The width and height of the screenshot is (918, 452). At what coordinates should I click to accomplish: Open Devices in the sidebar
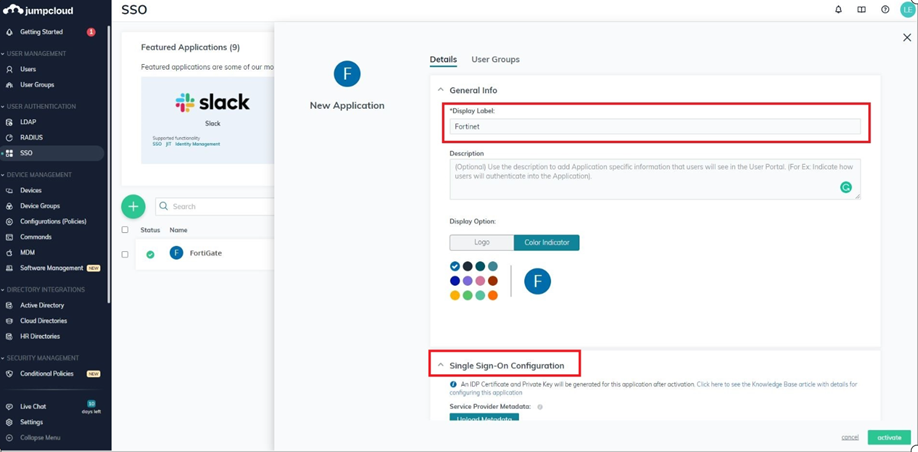point(31,190)
